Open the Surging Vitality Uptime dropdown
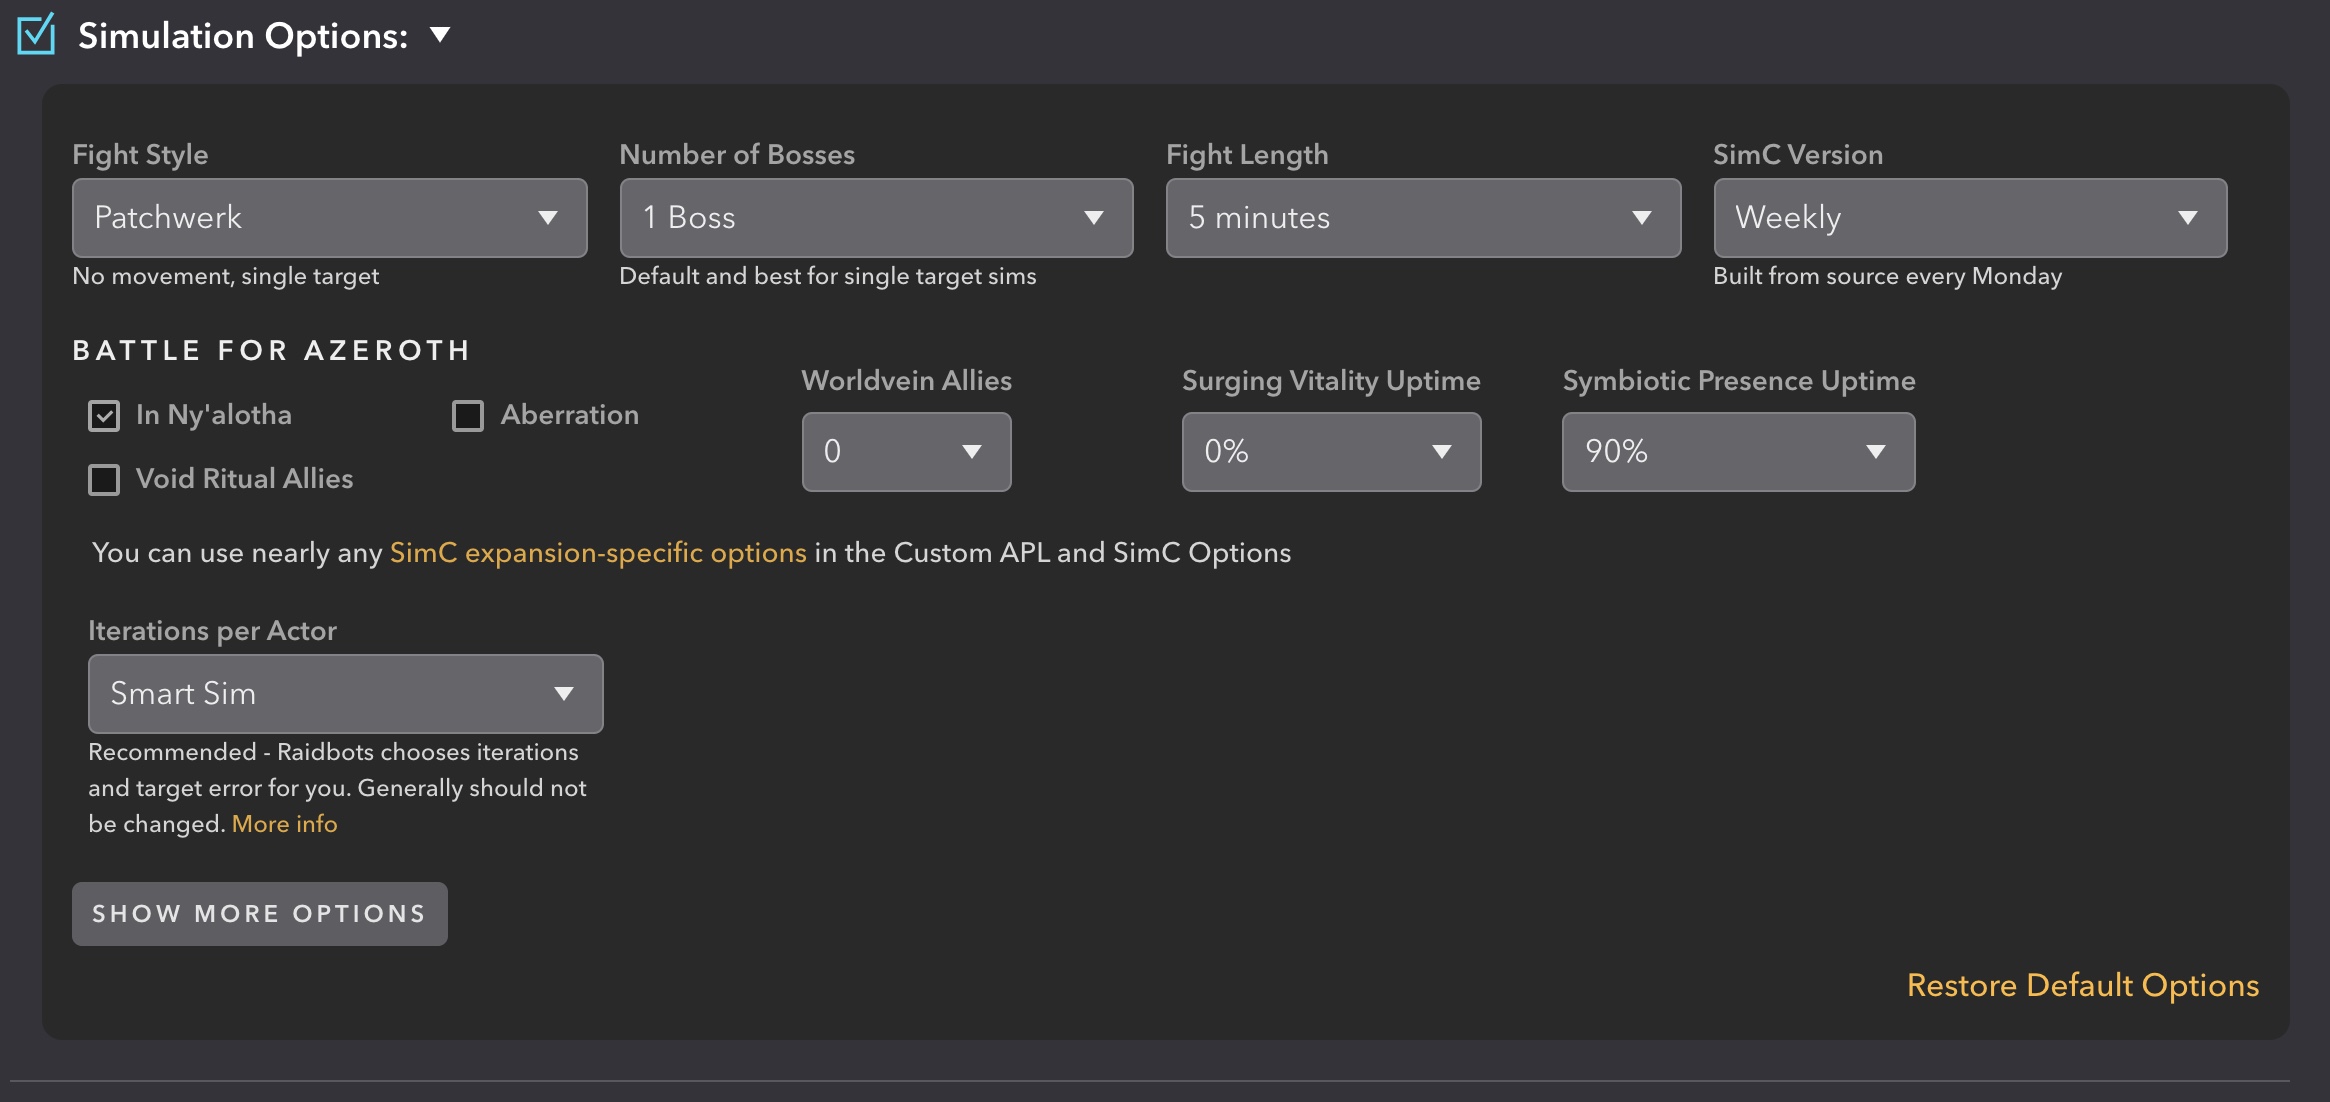Screen dimensions: 2330x1102 1330,452
